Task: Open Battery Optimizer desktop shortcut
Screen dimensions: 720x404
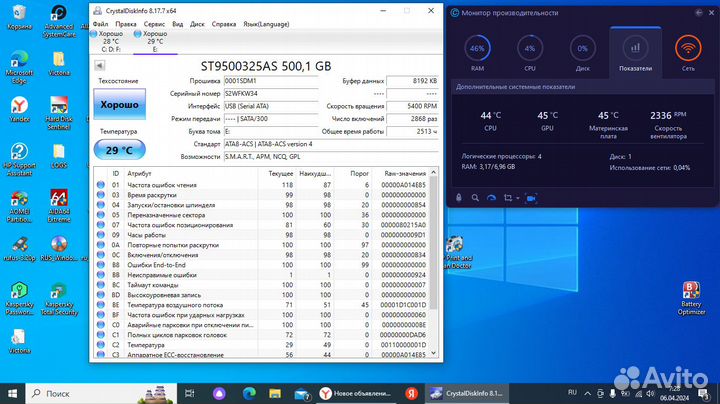Action: (x=691, y=298)
